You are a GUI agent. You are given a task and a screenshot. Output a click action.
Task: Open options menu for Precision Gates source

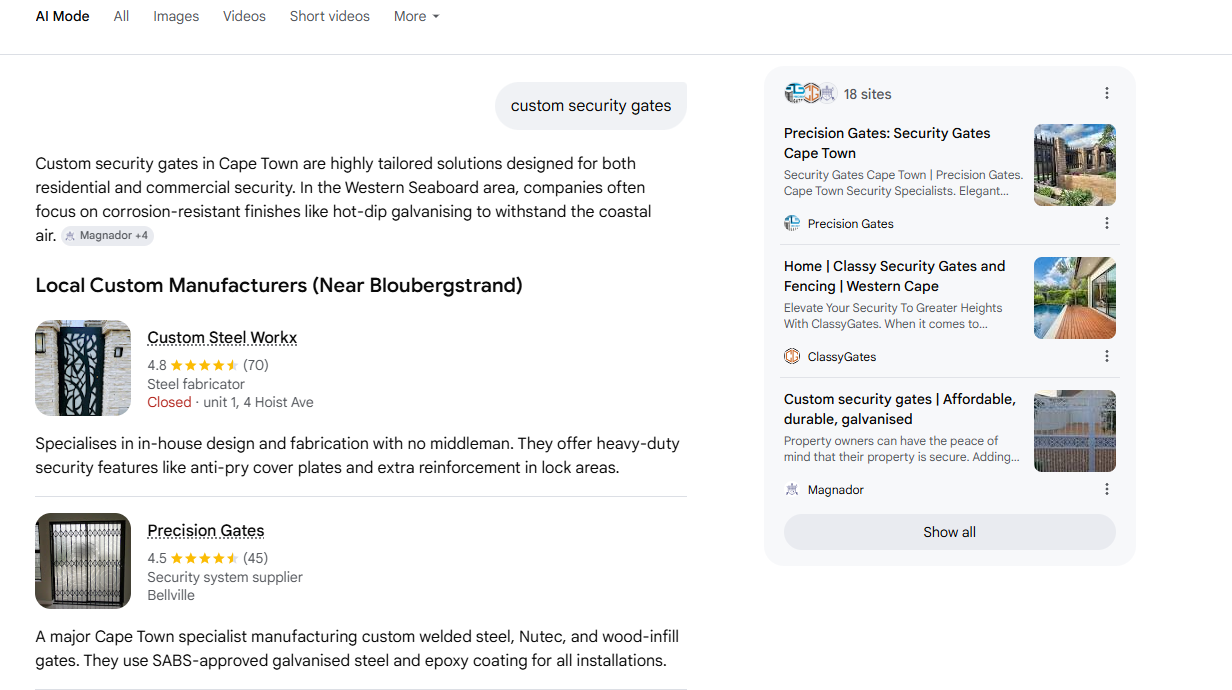1106,223
